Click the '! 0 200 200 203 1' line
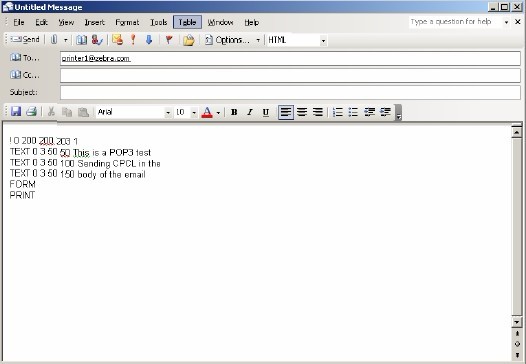This screenshot has height=364, width=526. pos(44,141)
